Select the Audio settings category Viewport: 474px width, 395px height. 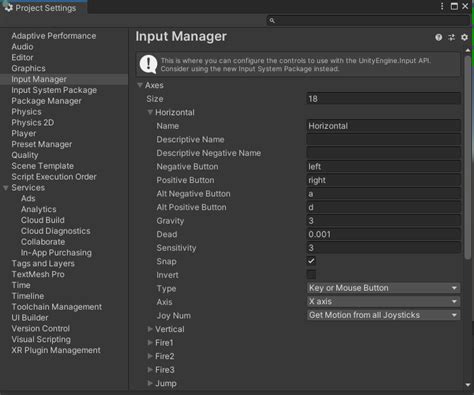[x=22, y=47]
